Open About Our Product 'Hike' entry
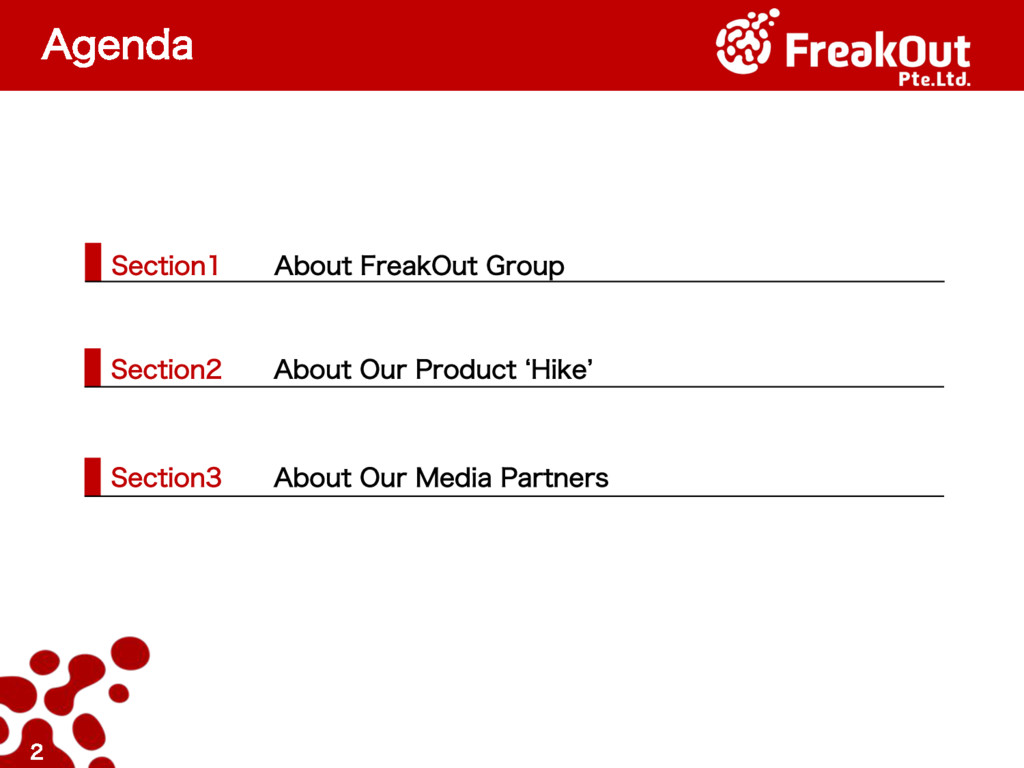 [434, 370]
